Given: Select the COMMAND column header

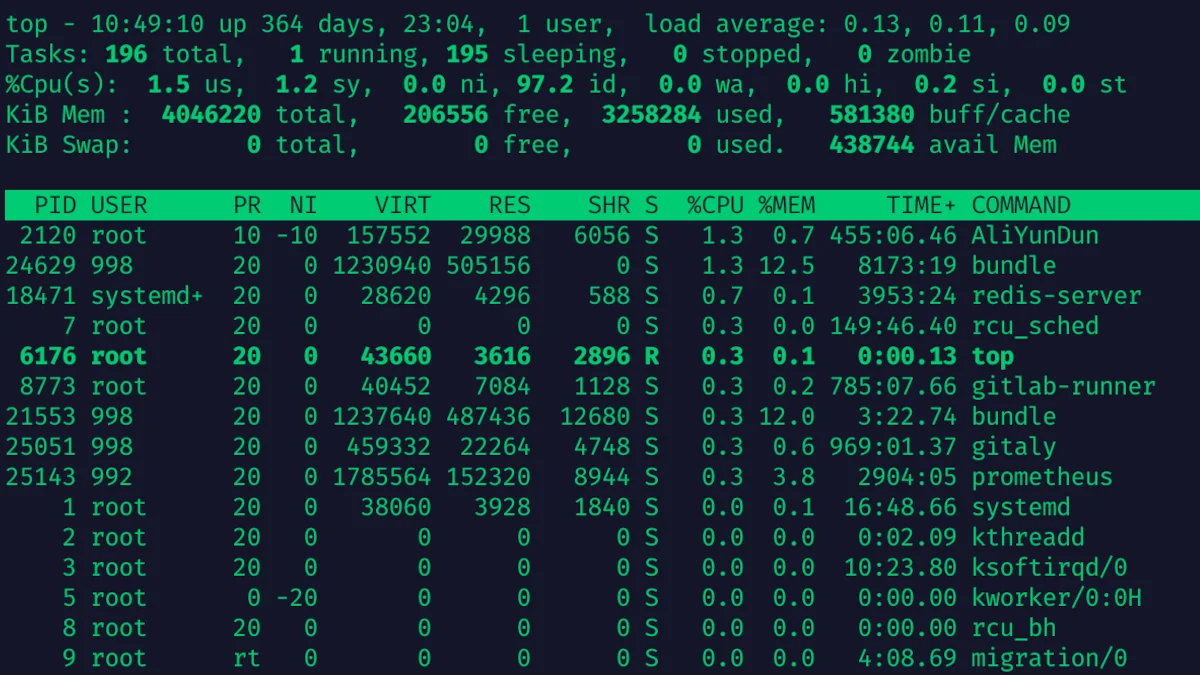Looking at the screenshot, I should click(x=1021, y=205).
